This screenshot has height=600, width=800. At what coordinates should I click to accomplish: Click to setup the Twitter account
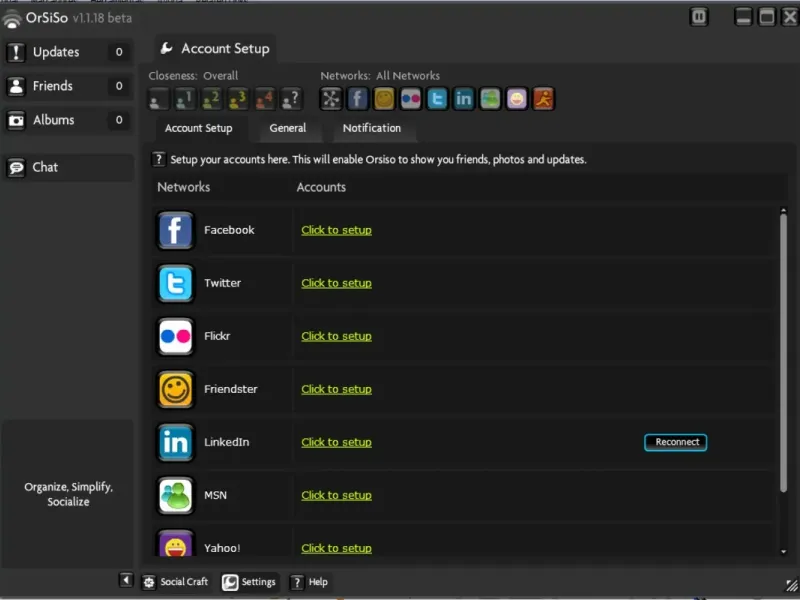click(336, 283)
